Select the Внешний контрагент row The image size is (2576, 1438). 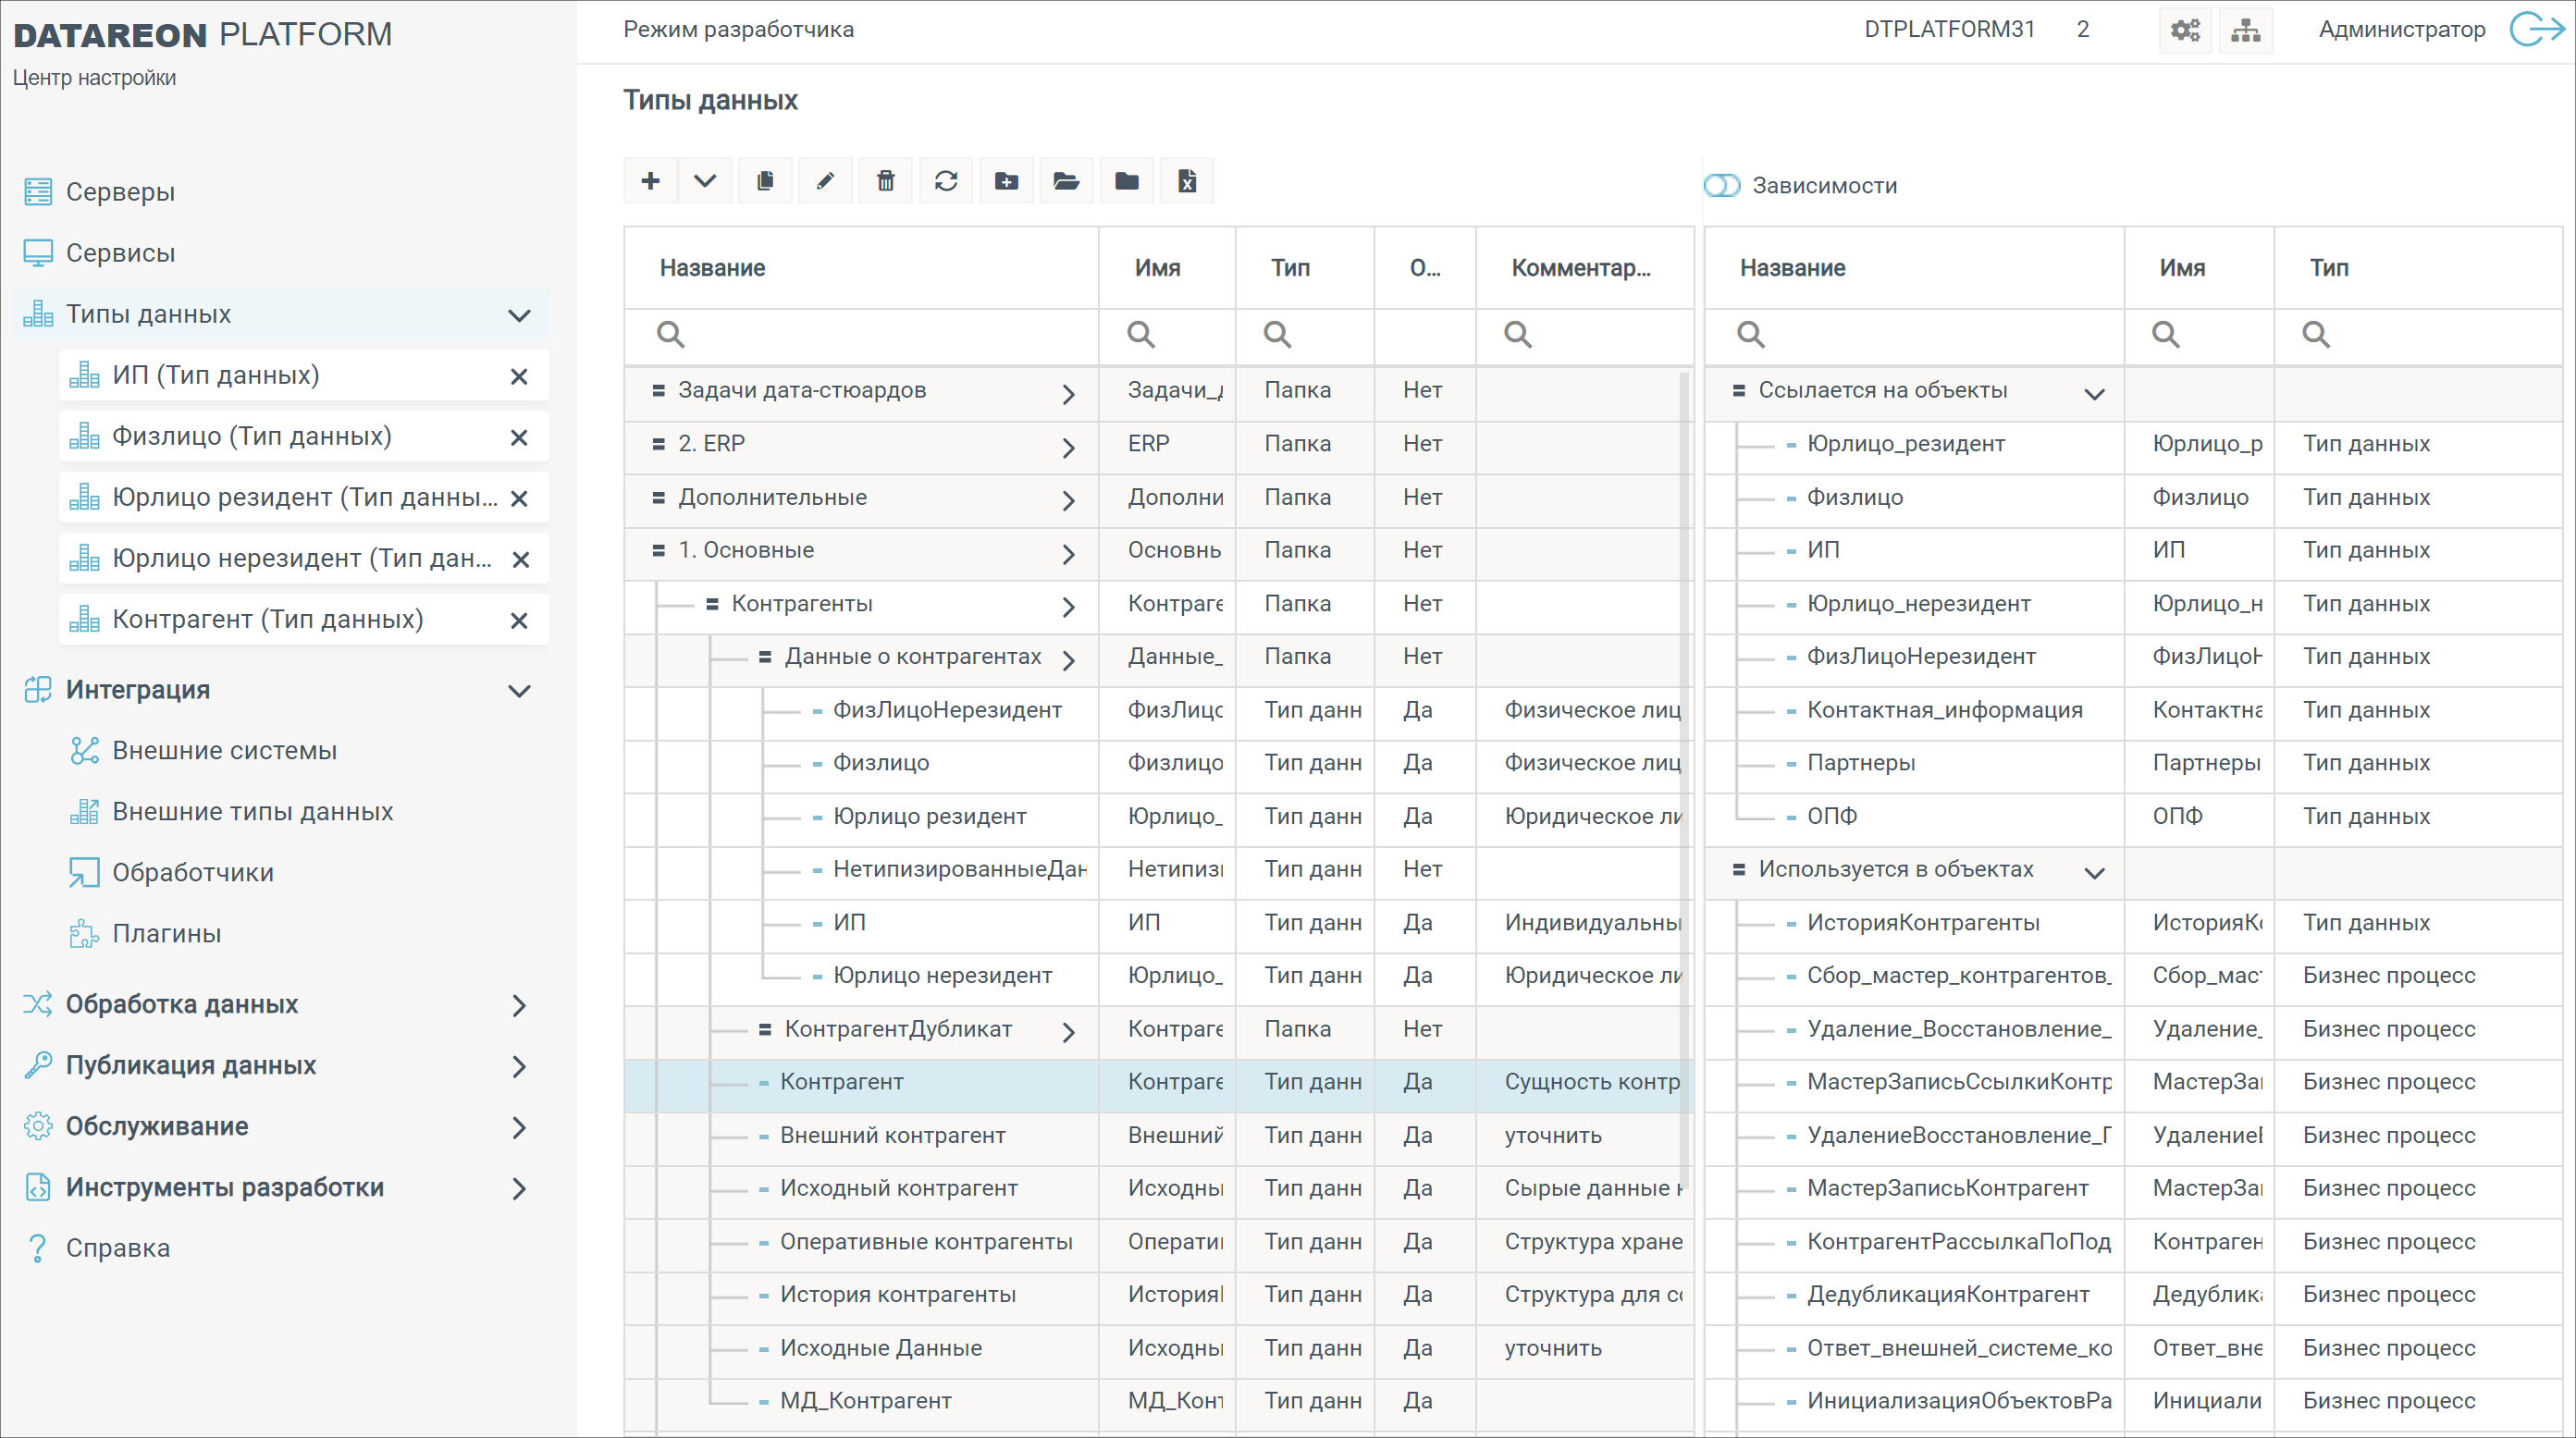click(x=892, y=1135)
